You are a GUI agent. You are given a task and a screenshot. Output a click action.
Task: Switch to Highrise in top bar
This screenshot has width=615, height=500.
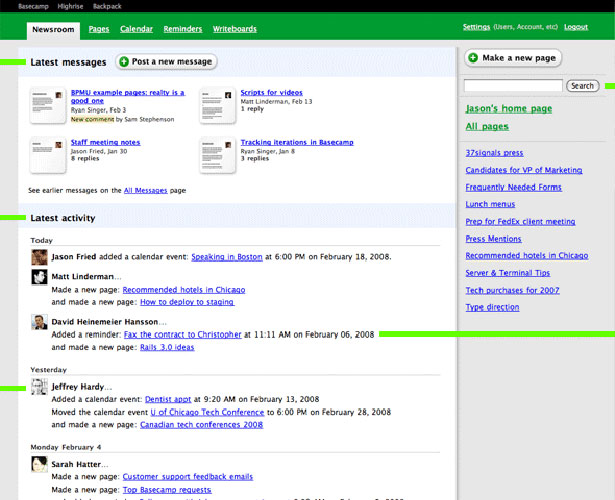click(70, 6)
